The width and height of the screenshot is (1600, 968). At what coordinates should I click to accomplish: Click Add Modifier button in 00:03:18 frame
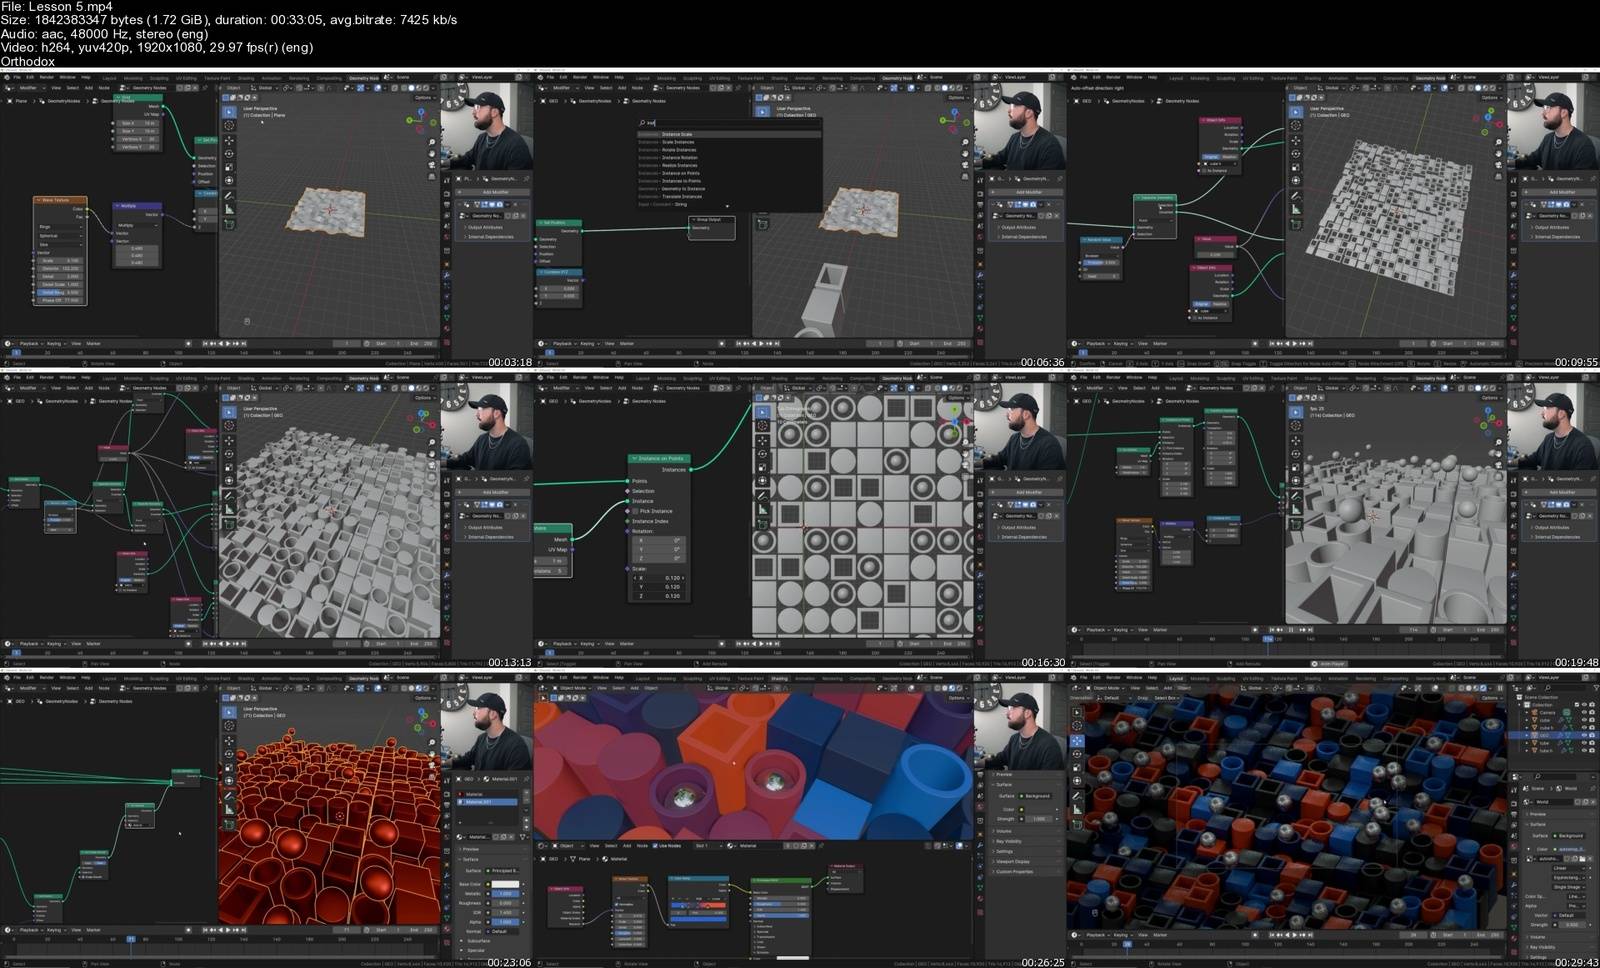coord(494,192)
